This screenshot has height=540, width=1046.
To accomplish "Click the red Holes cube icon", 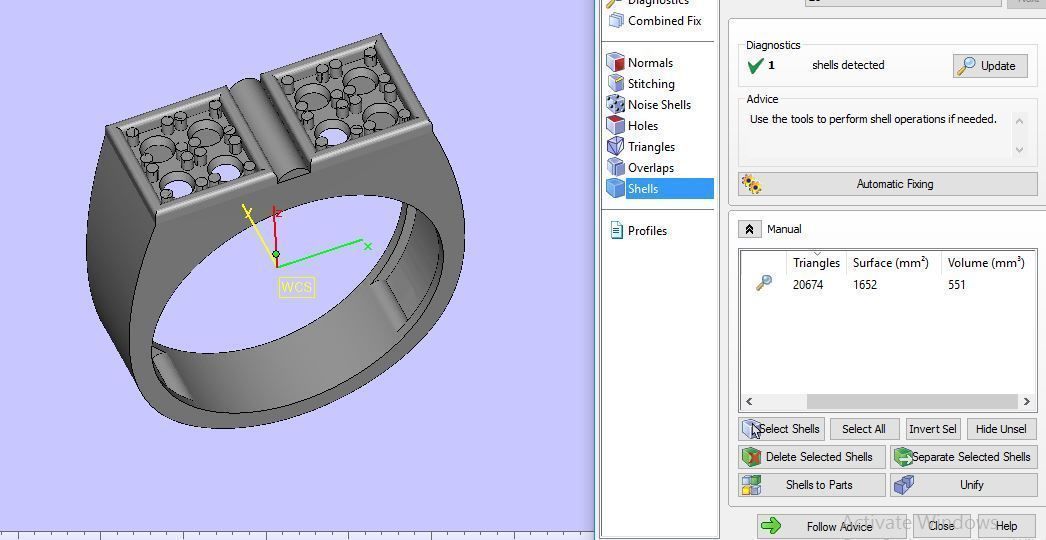I will pyautogui.click(x=615, y=125).
